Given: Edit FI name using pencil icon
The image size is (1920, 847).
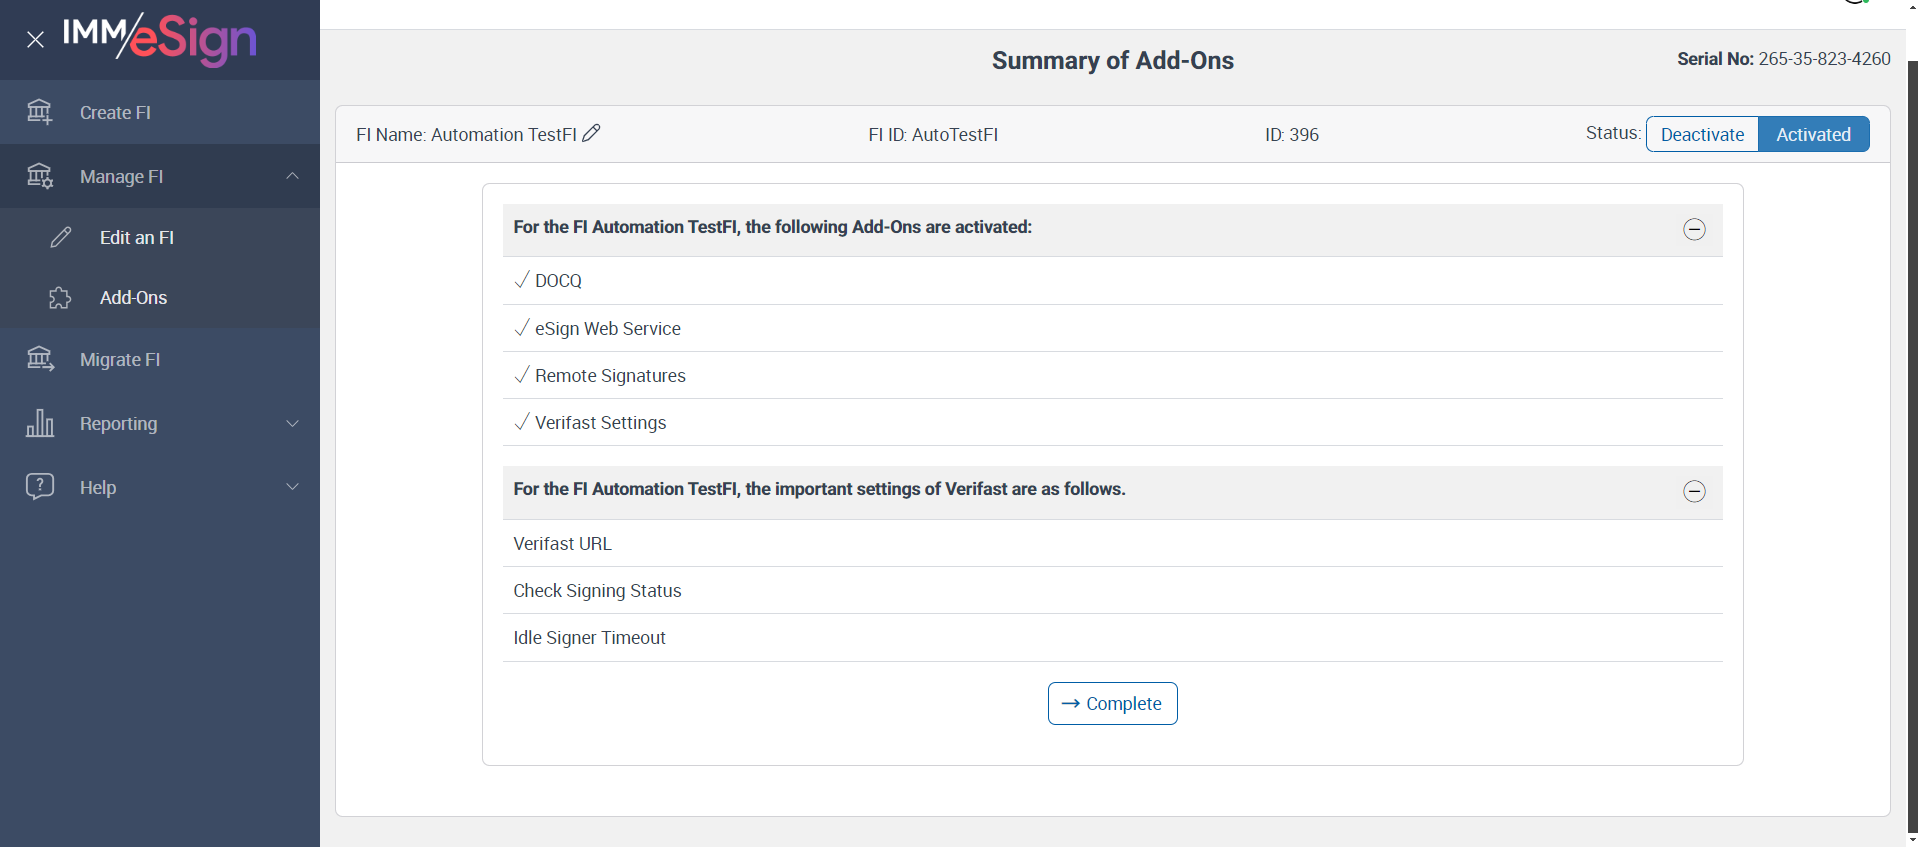Looking at the screenshot, I should pyautogui.click(x=591, y=133).
